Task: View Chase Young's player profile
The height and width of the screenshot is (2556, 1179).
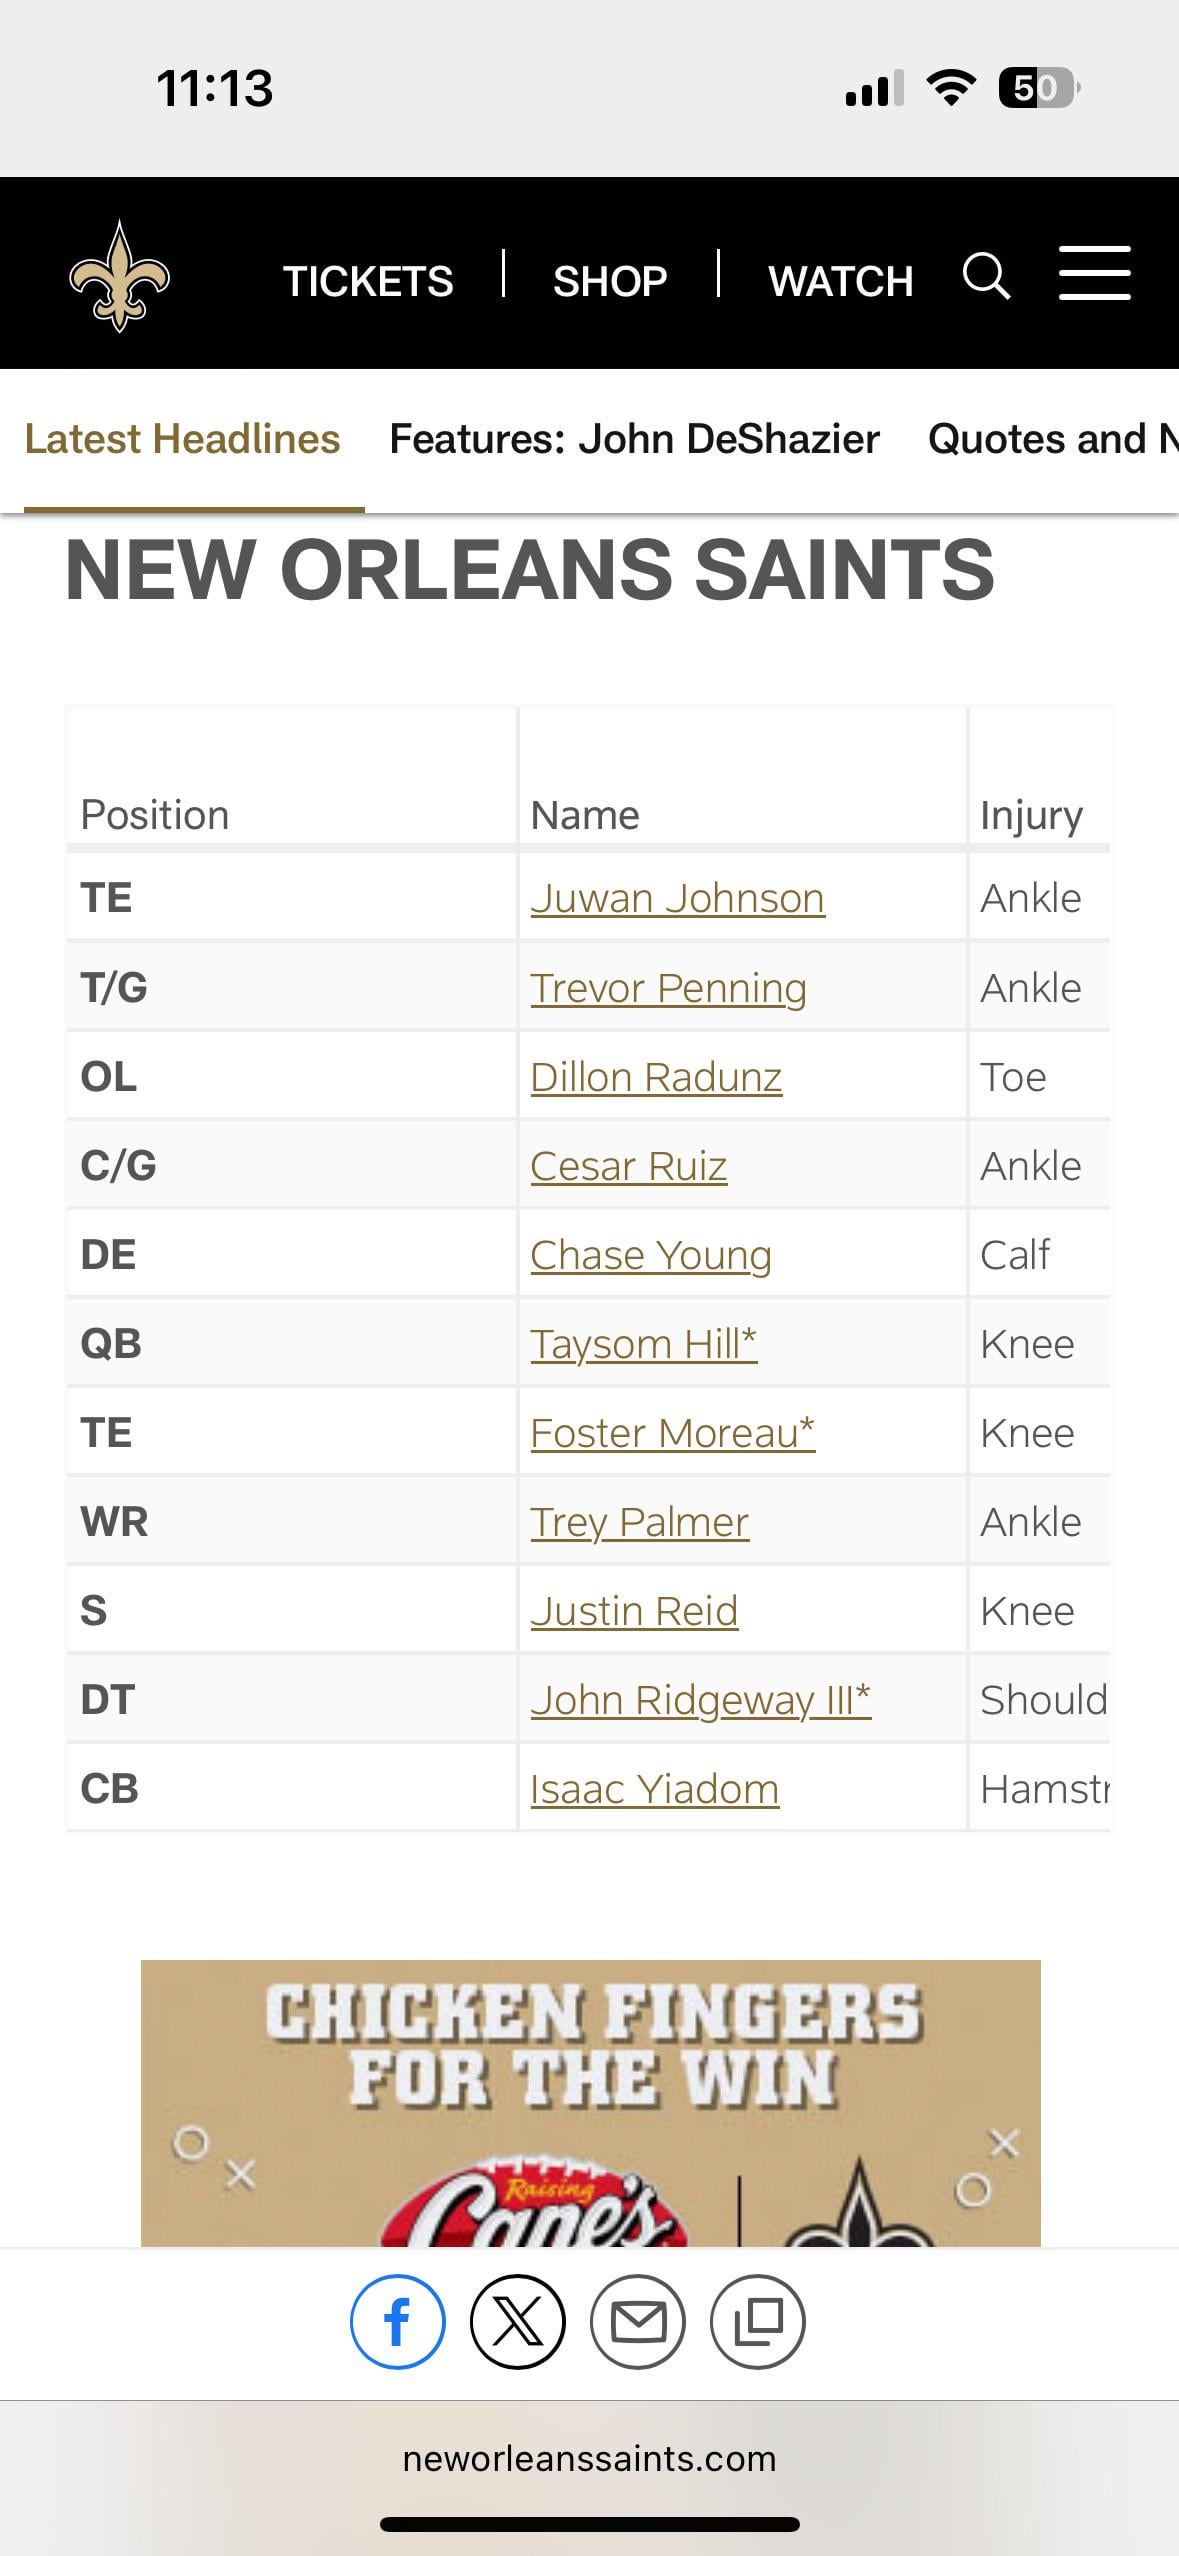Action: click(x=650, y=1255)
